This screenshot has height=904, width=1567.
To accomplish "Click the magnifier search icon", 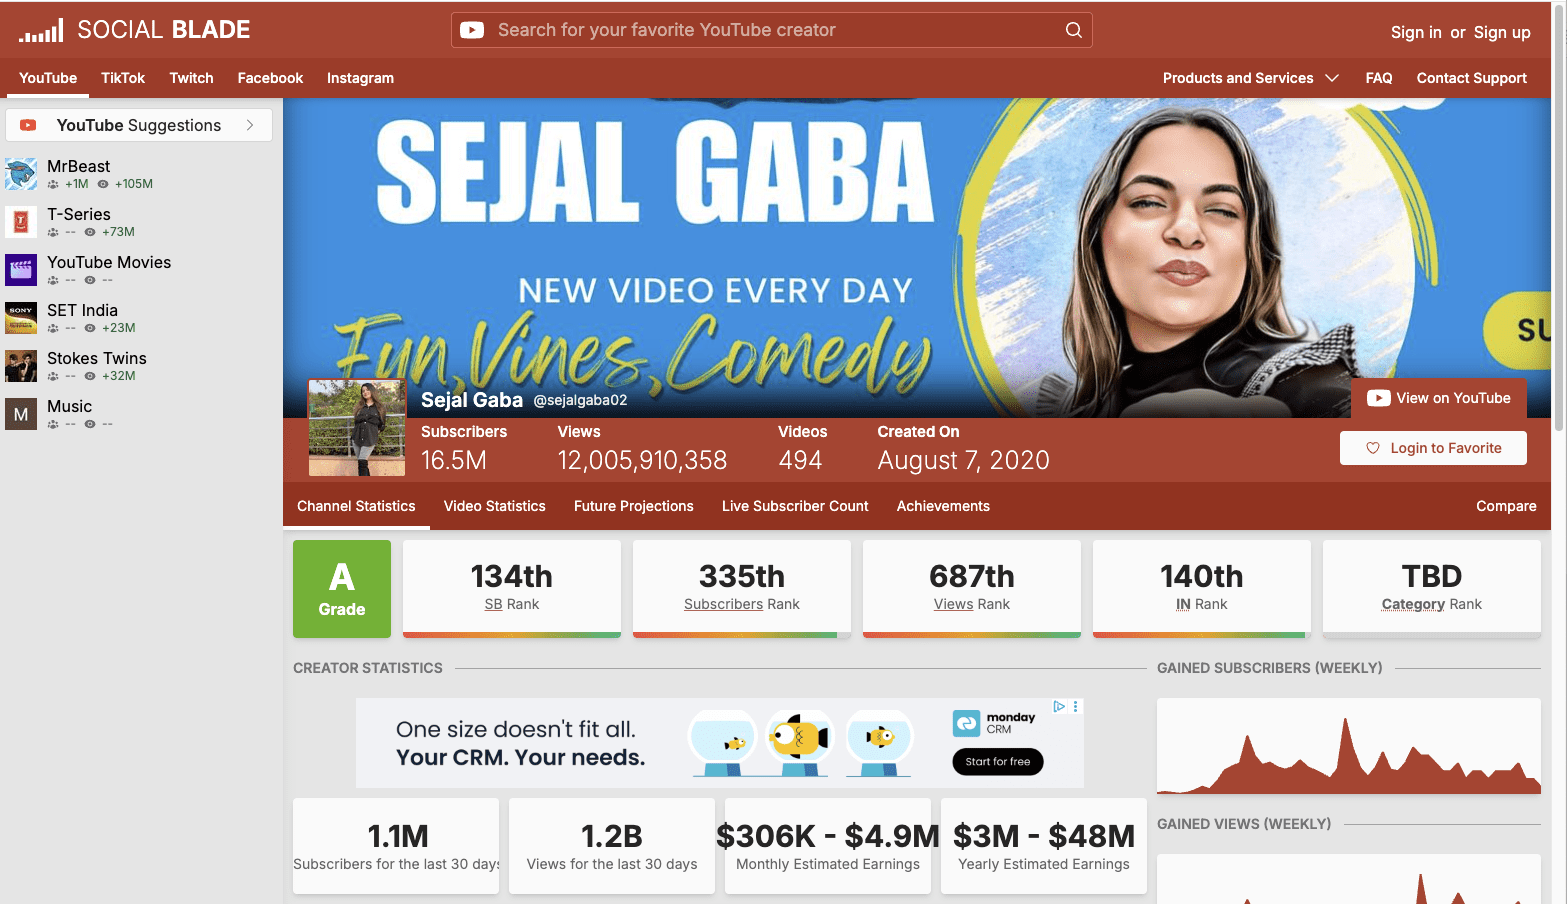I will (x=1074, y=30).
